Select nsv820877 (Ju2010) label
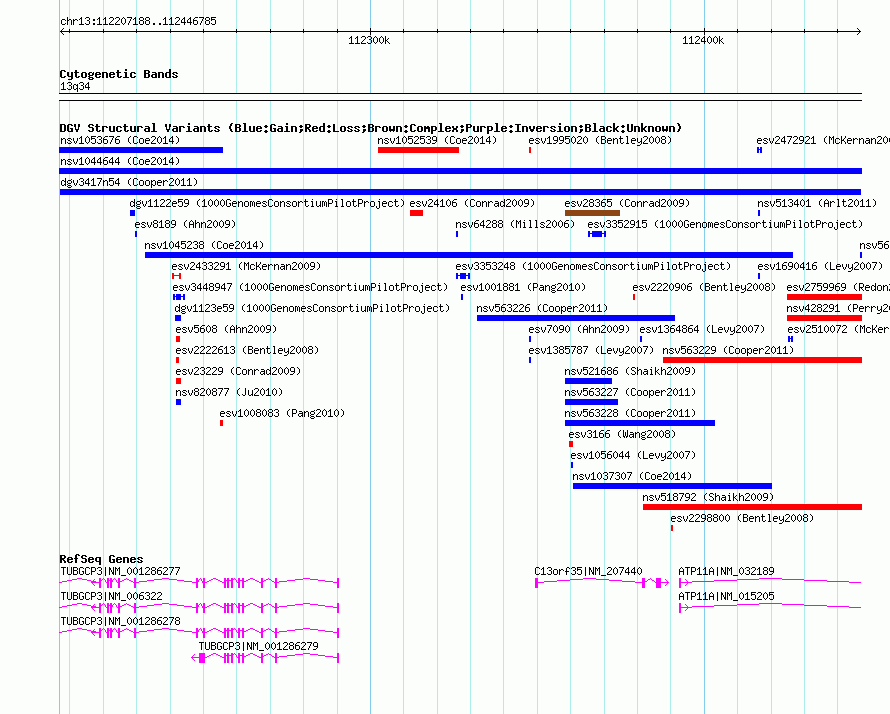 (229, 392)
